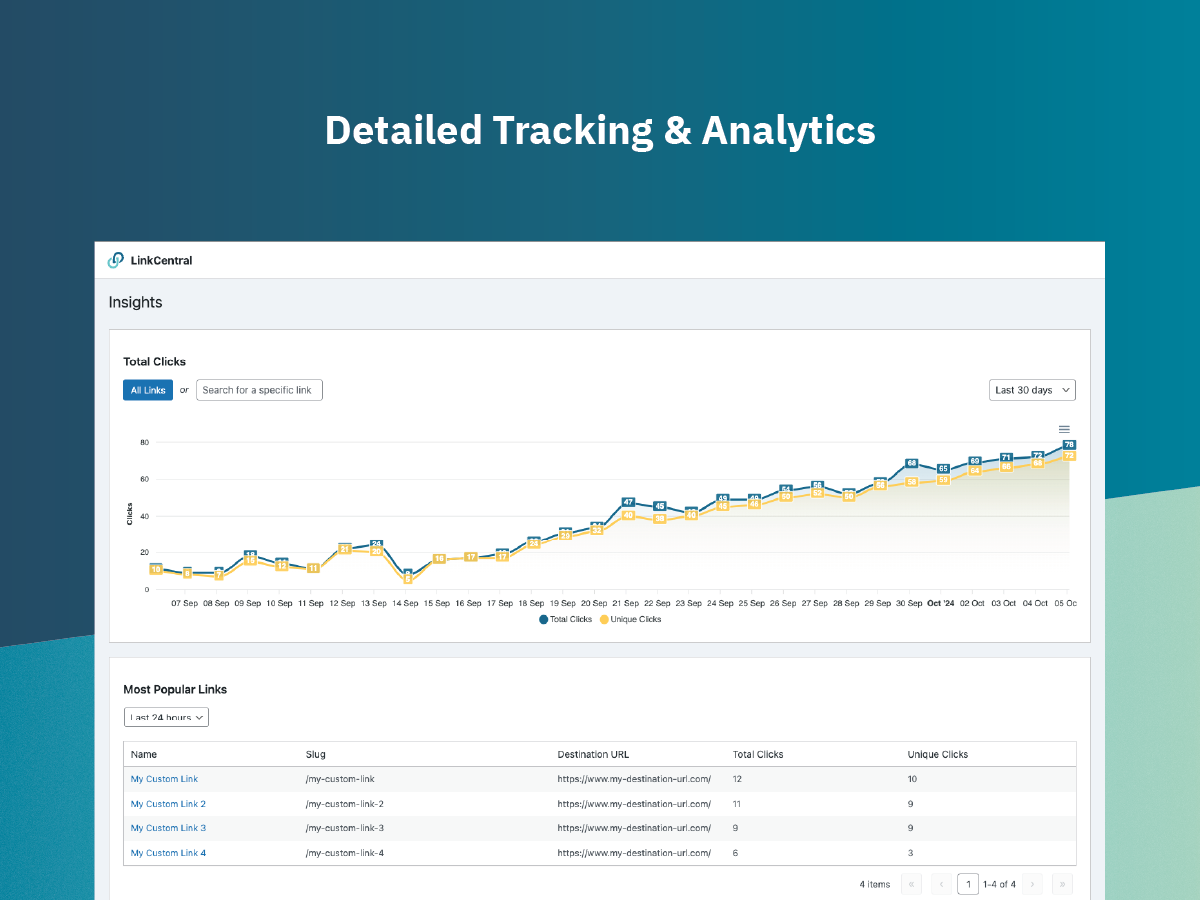The width and height of the screenshot is (1200, 900).
Task: Open the My Custom Link 2 link
Action: click(168, 804)
